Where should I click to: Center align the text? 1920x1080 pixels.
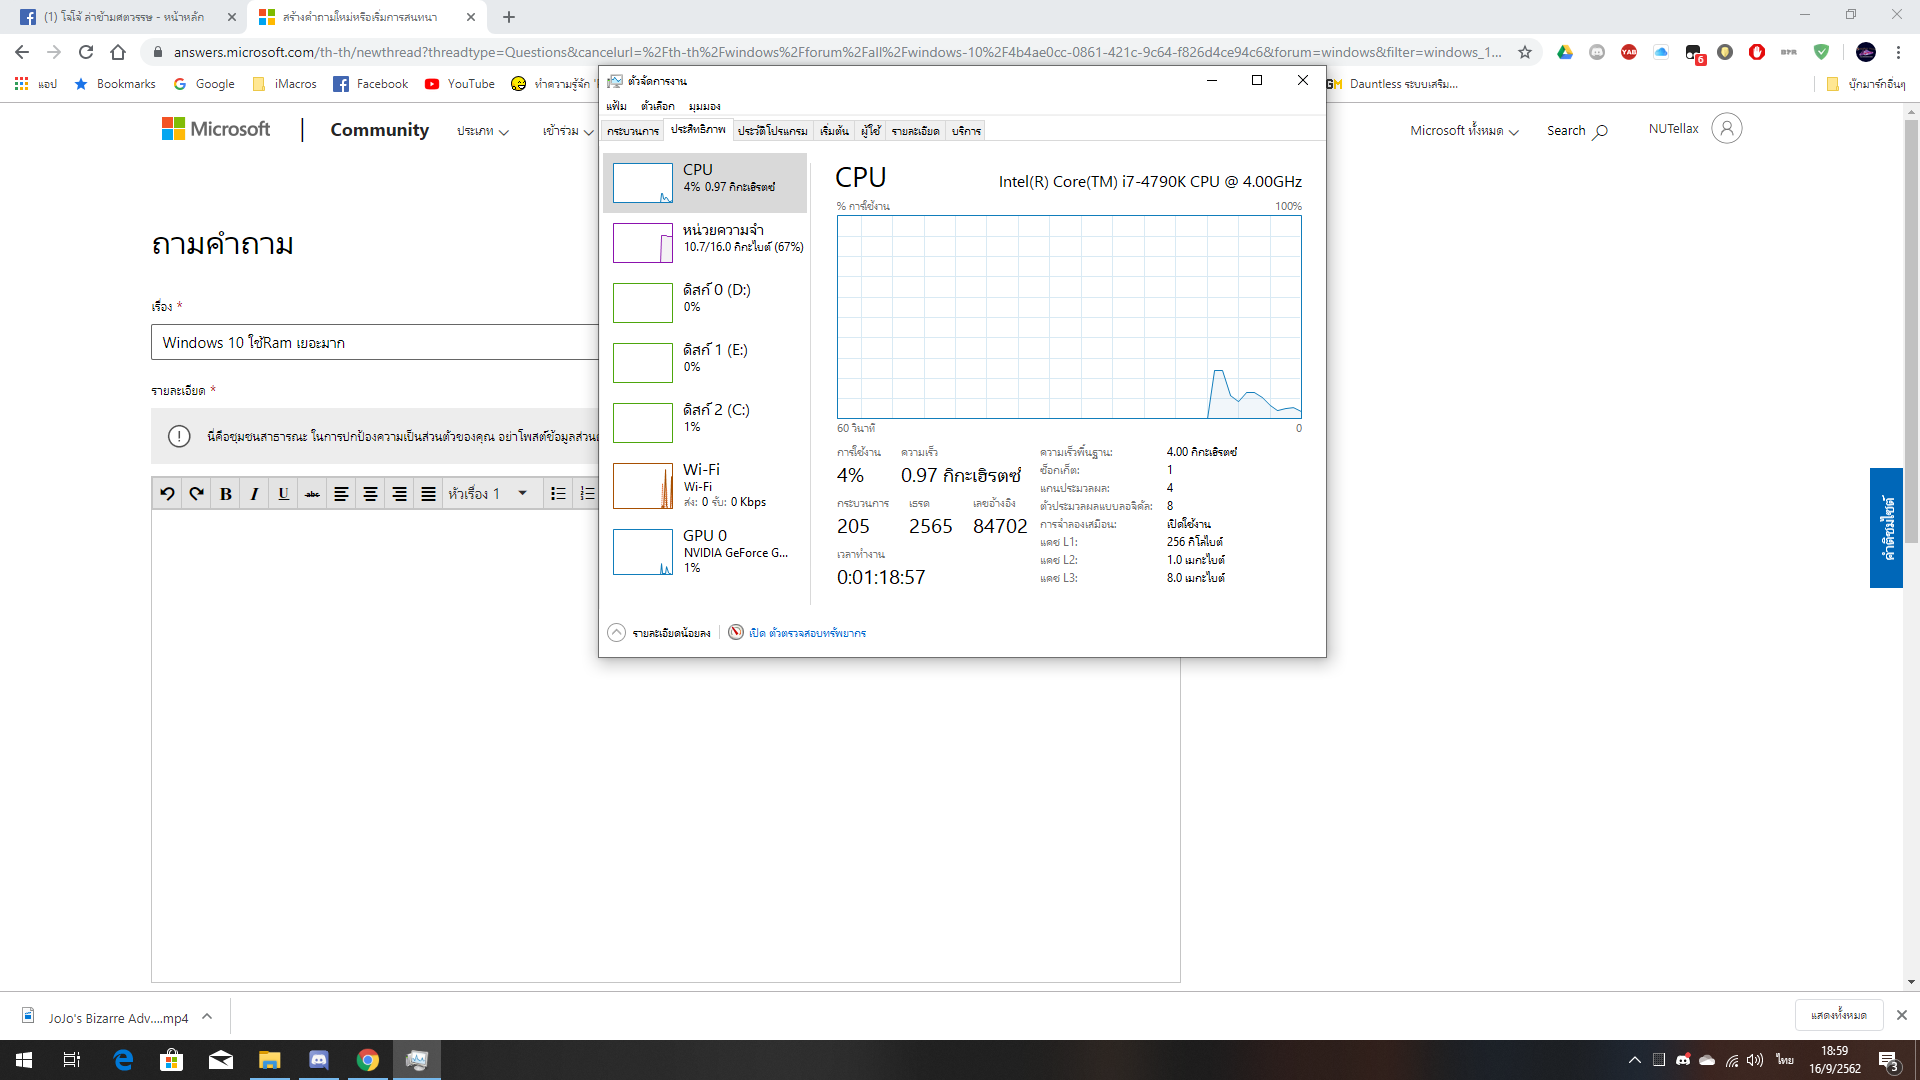[x=370, y=493]
